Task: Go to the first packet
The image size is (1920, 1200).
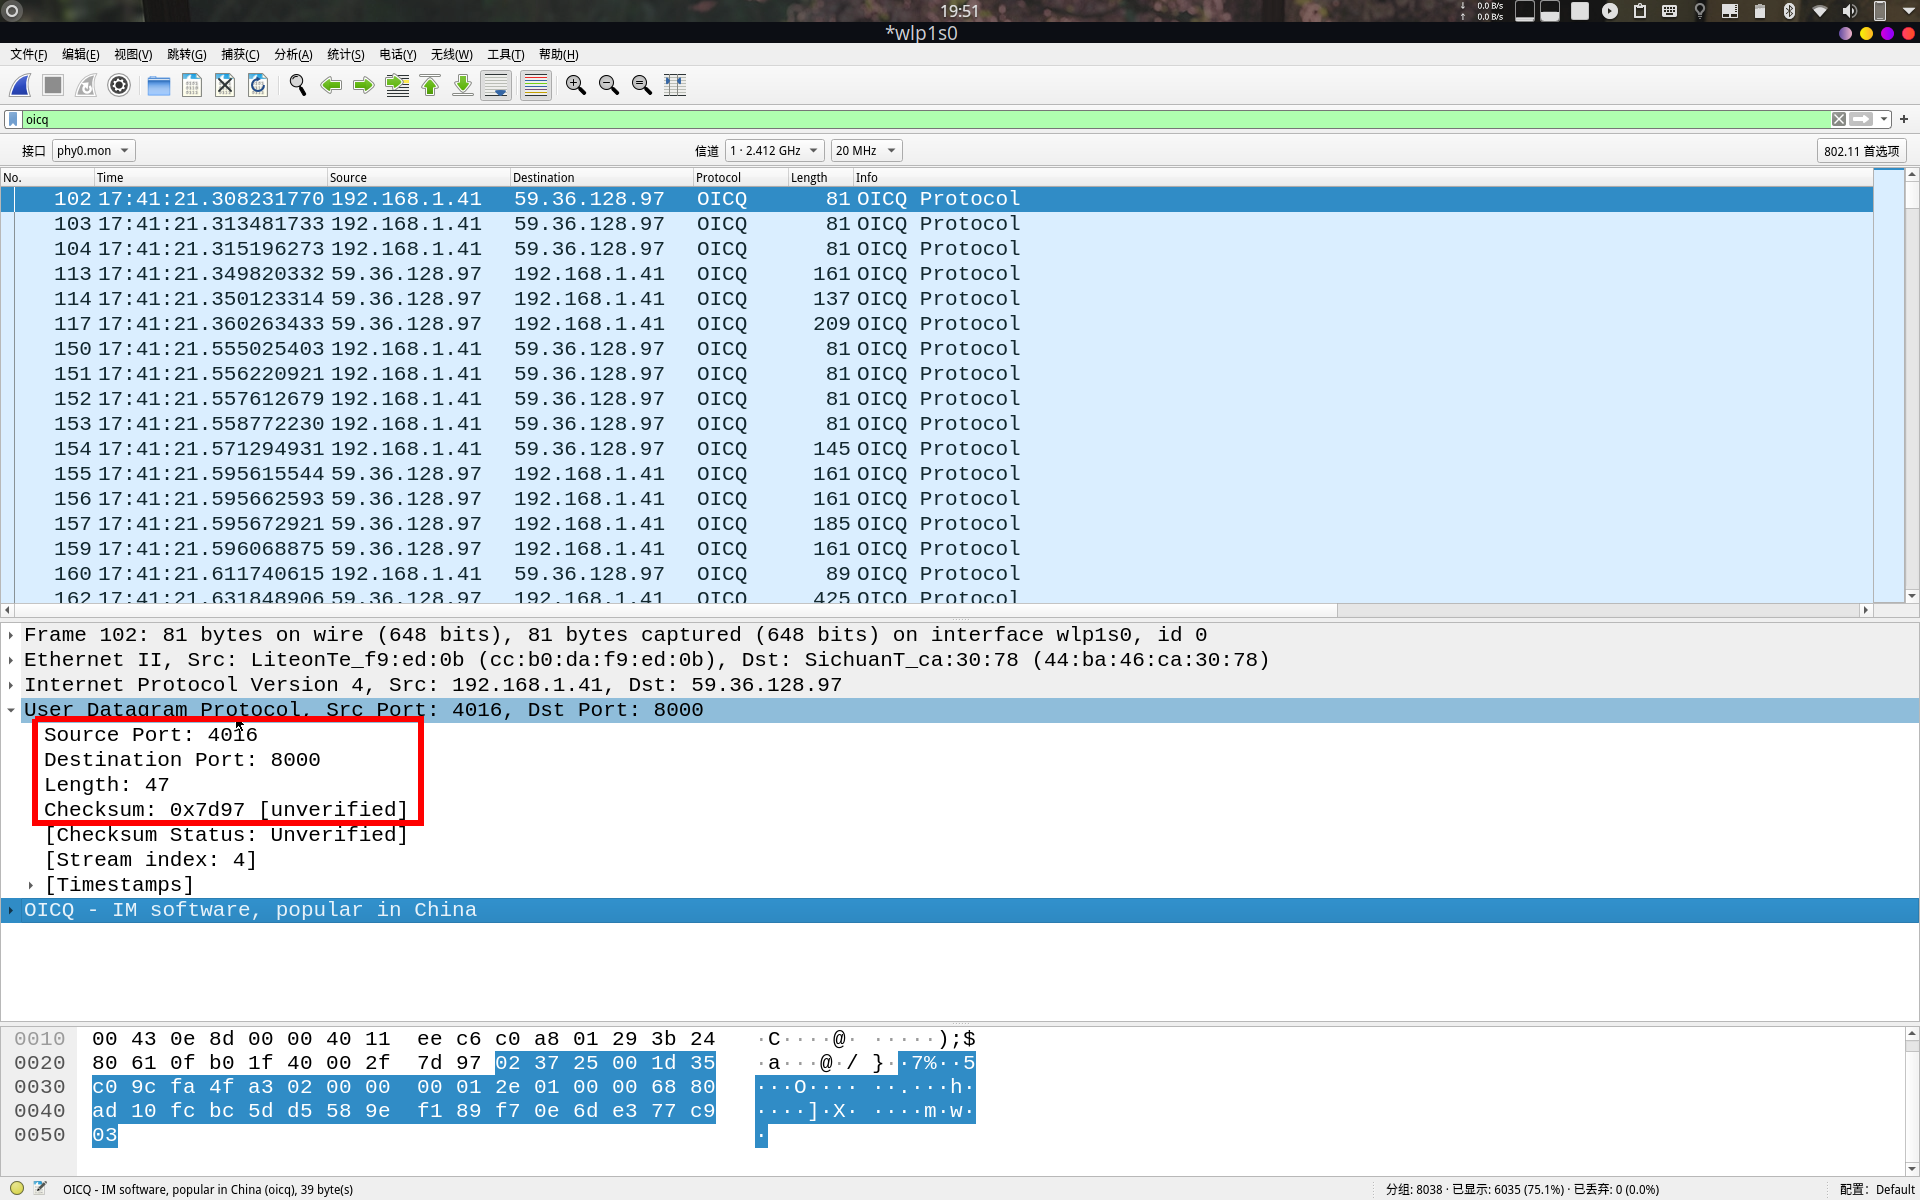Action: [430, 86]
